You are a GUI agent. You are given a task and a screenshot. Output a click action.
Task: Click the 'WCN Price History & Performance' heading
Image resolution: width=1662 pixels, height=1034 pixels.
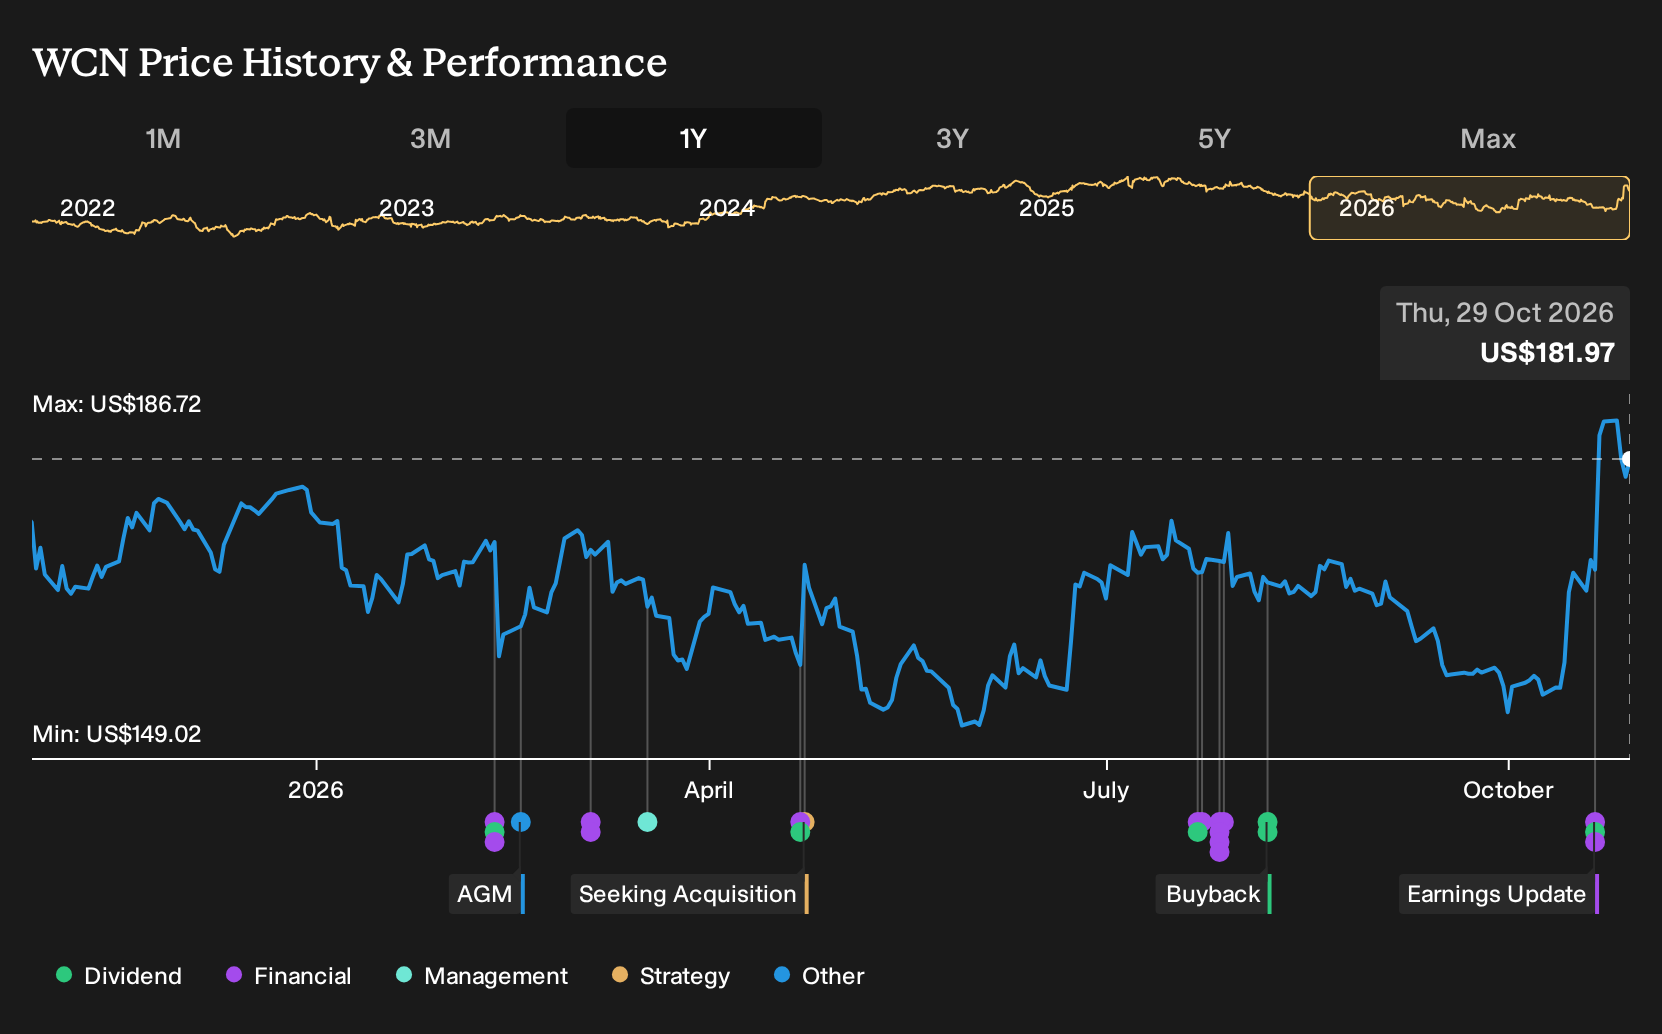[x=350, y=62]
